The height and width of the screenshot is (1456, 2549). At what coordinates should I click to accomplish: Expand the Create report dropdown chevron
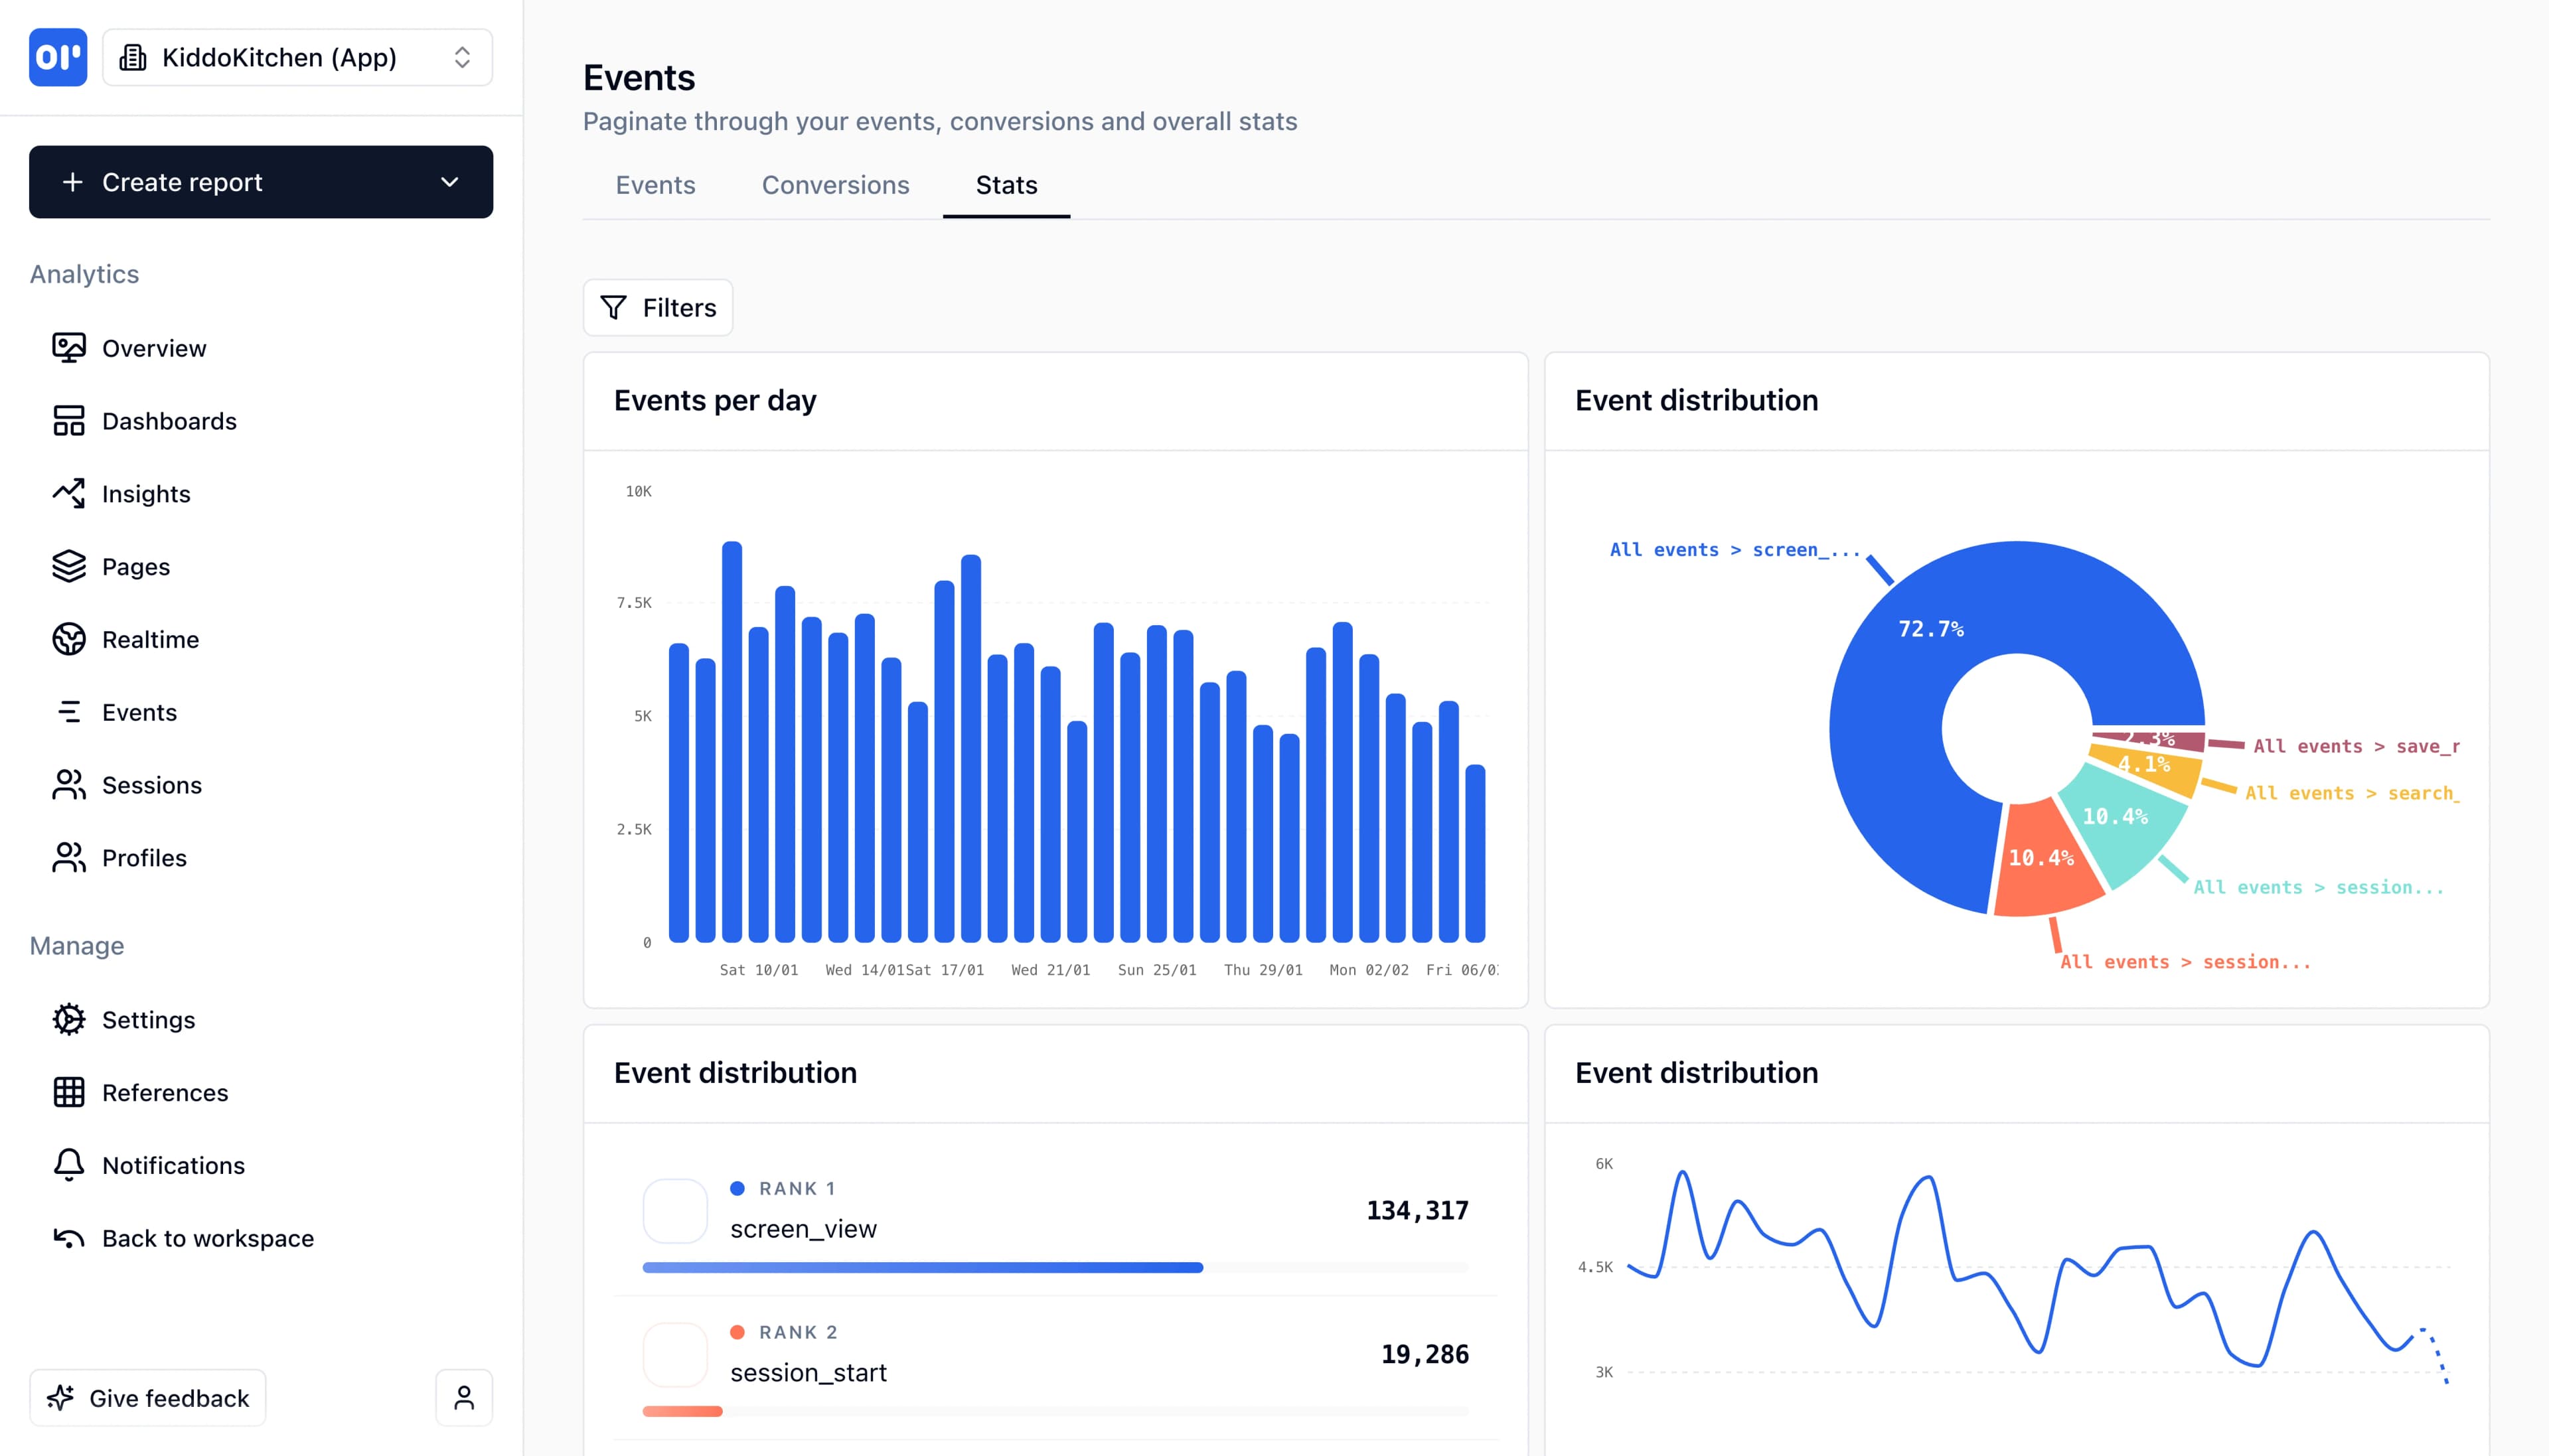coord(449,182)
